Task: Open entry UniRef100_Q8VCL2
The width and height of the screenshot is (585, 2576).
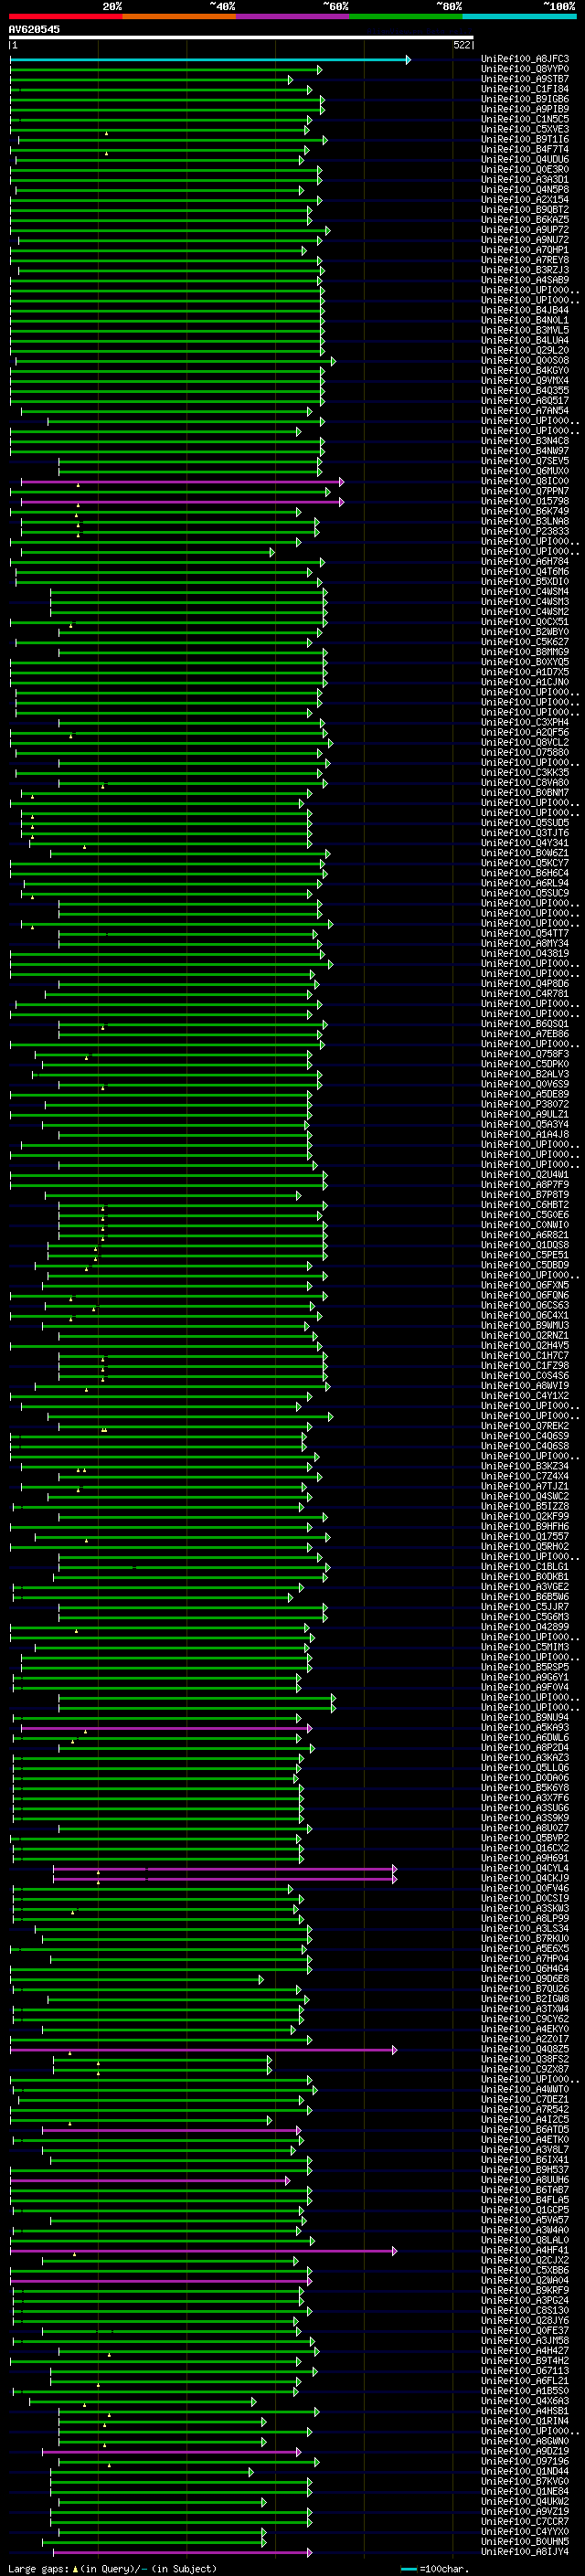Action: click(525, 742)
